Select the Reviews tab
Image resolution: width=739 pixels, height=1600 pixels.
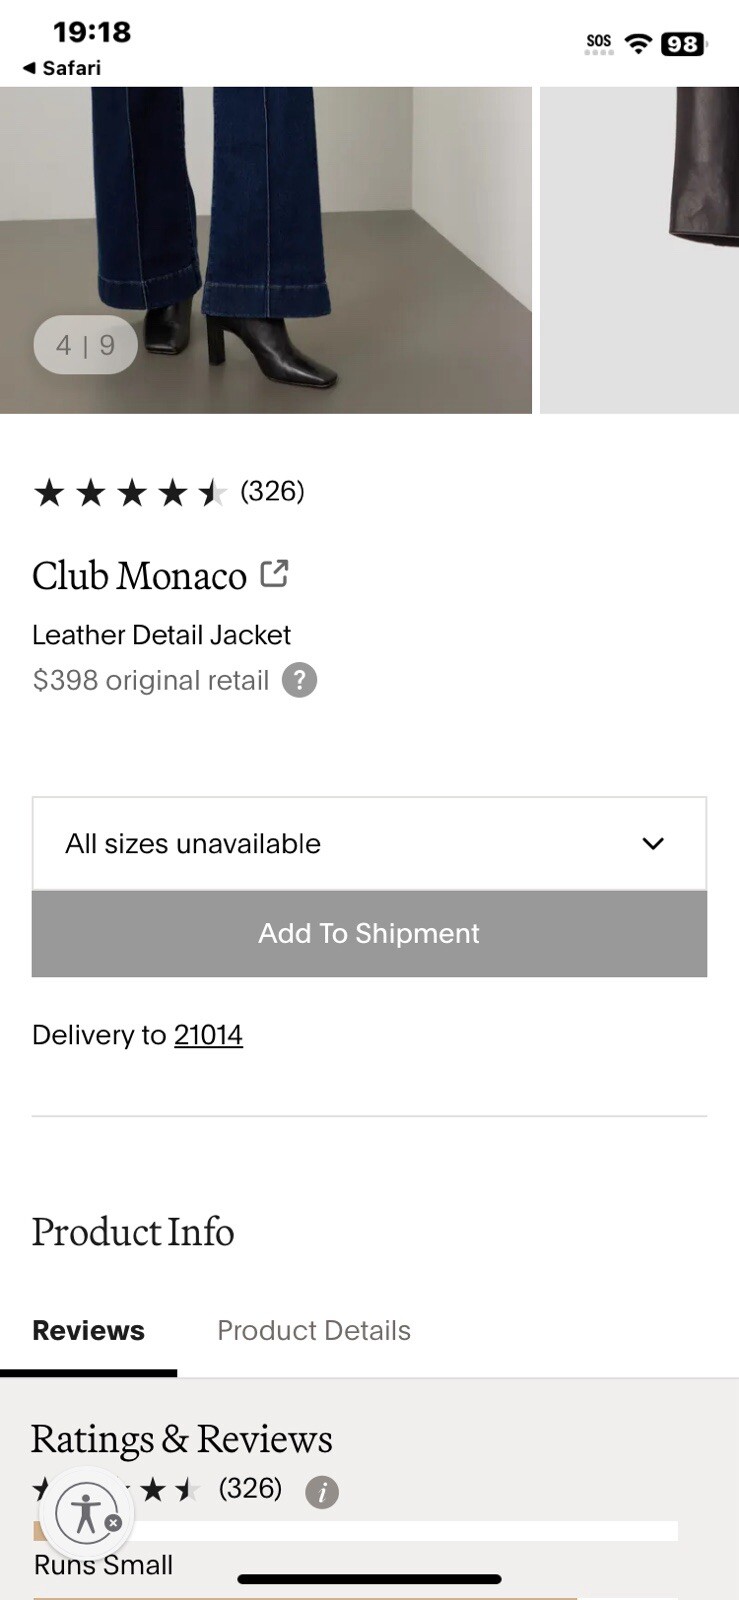click(88, 1330)
